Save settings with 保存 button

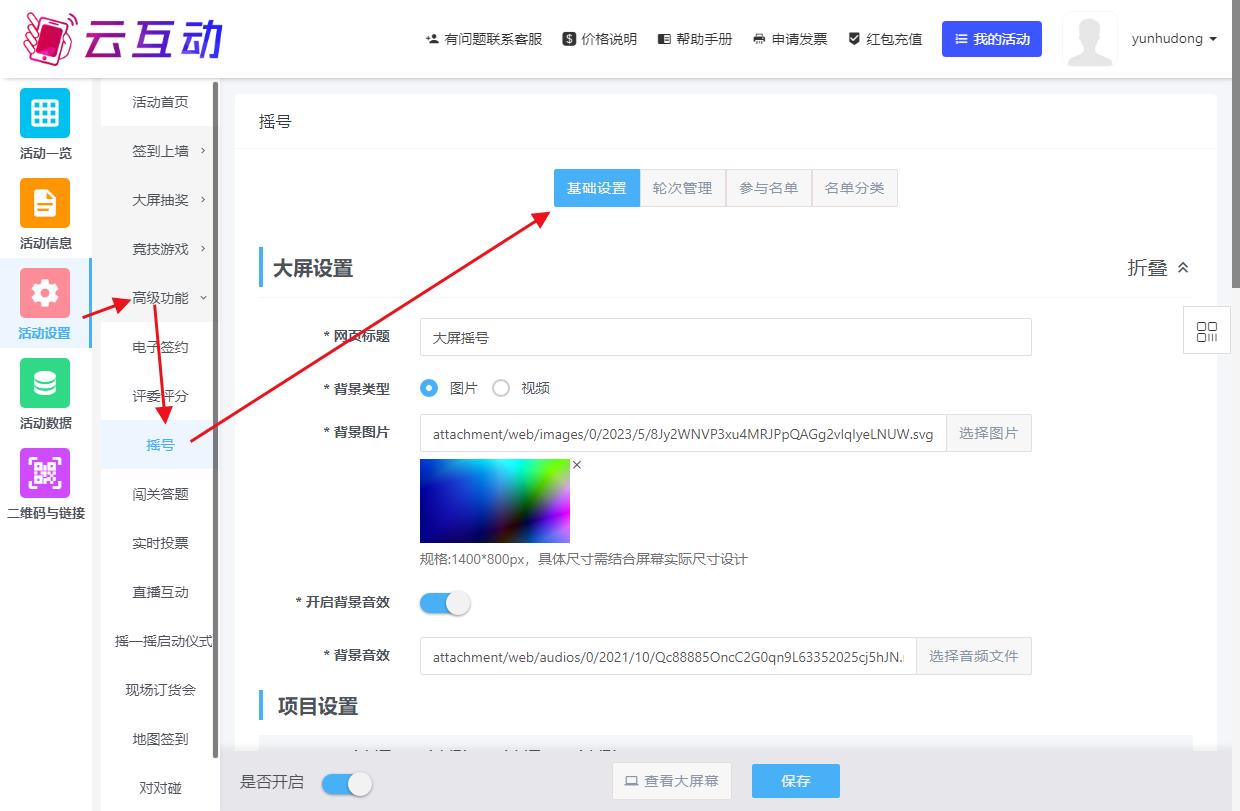[x=796, y=781]
